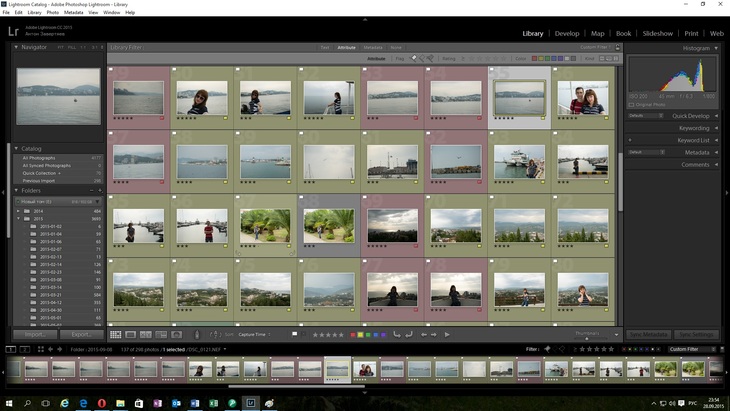The width and height of the screenshot is (730, 411).
Task: Click the Import button
Action: pyautogui.click(x=35, y=334)
